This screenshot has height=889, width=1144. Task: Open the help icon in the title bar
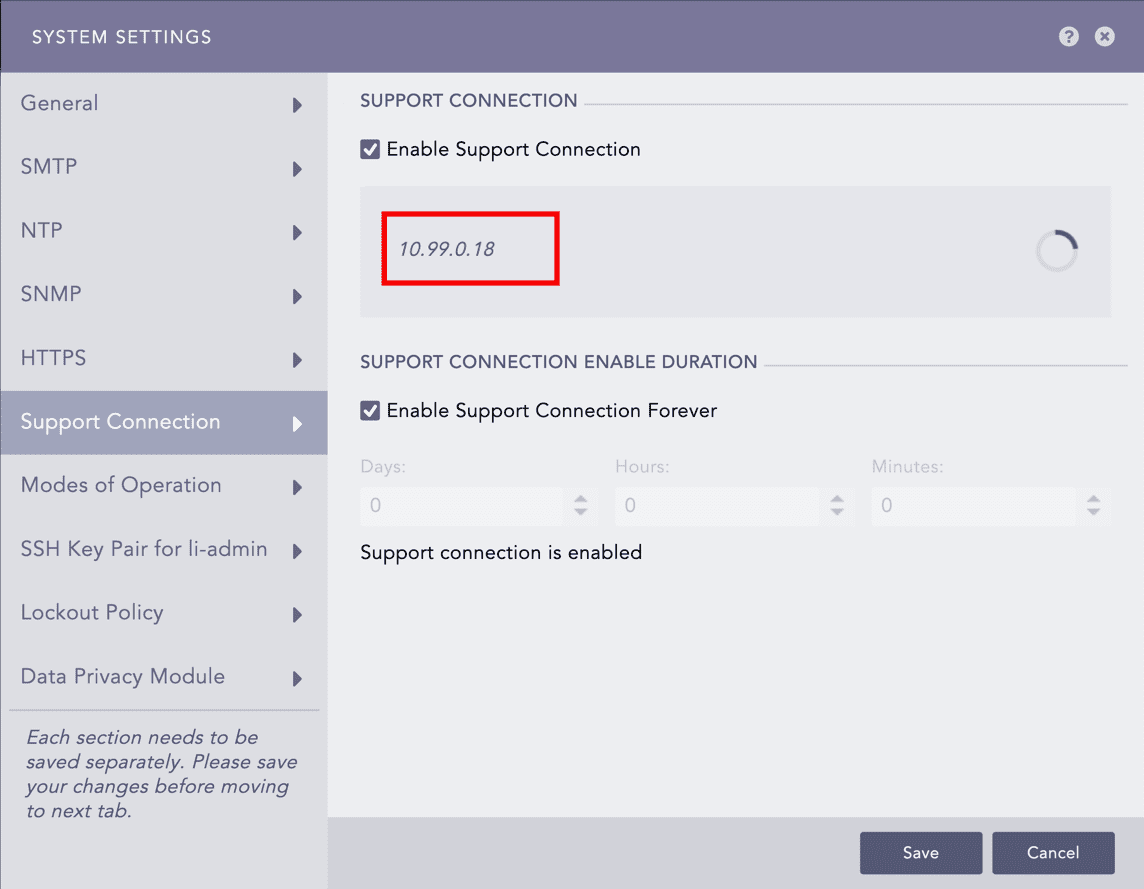[1068, 36]
